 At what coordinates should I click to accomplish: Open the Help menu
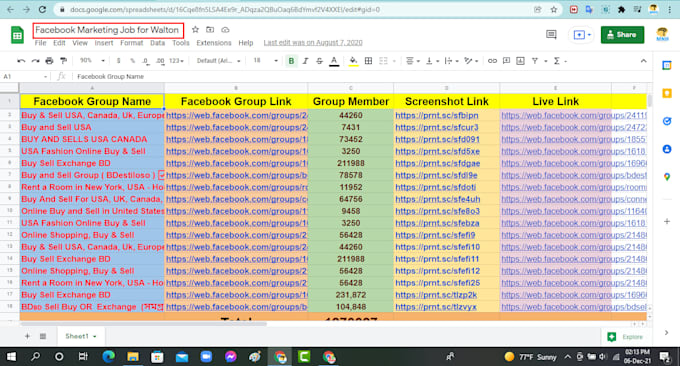pos(246,43)
